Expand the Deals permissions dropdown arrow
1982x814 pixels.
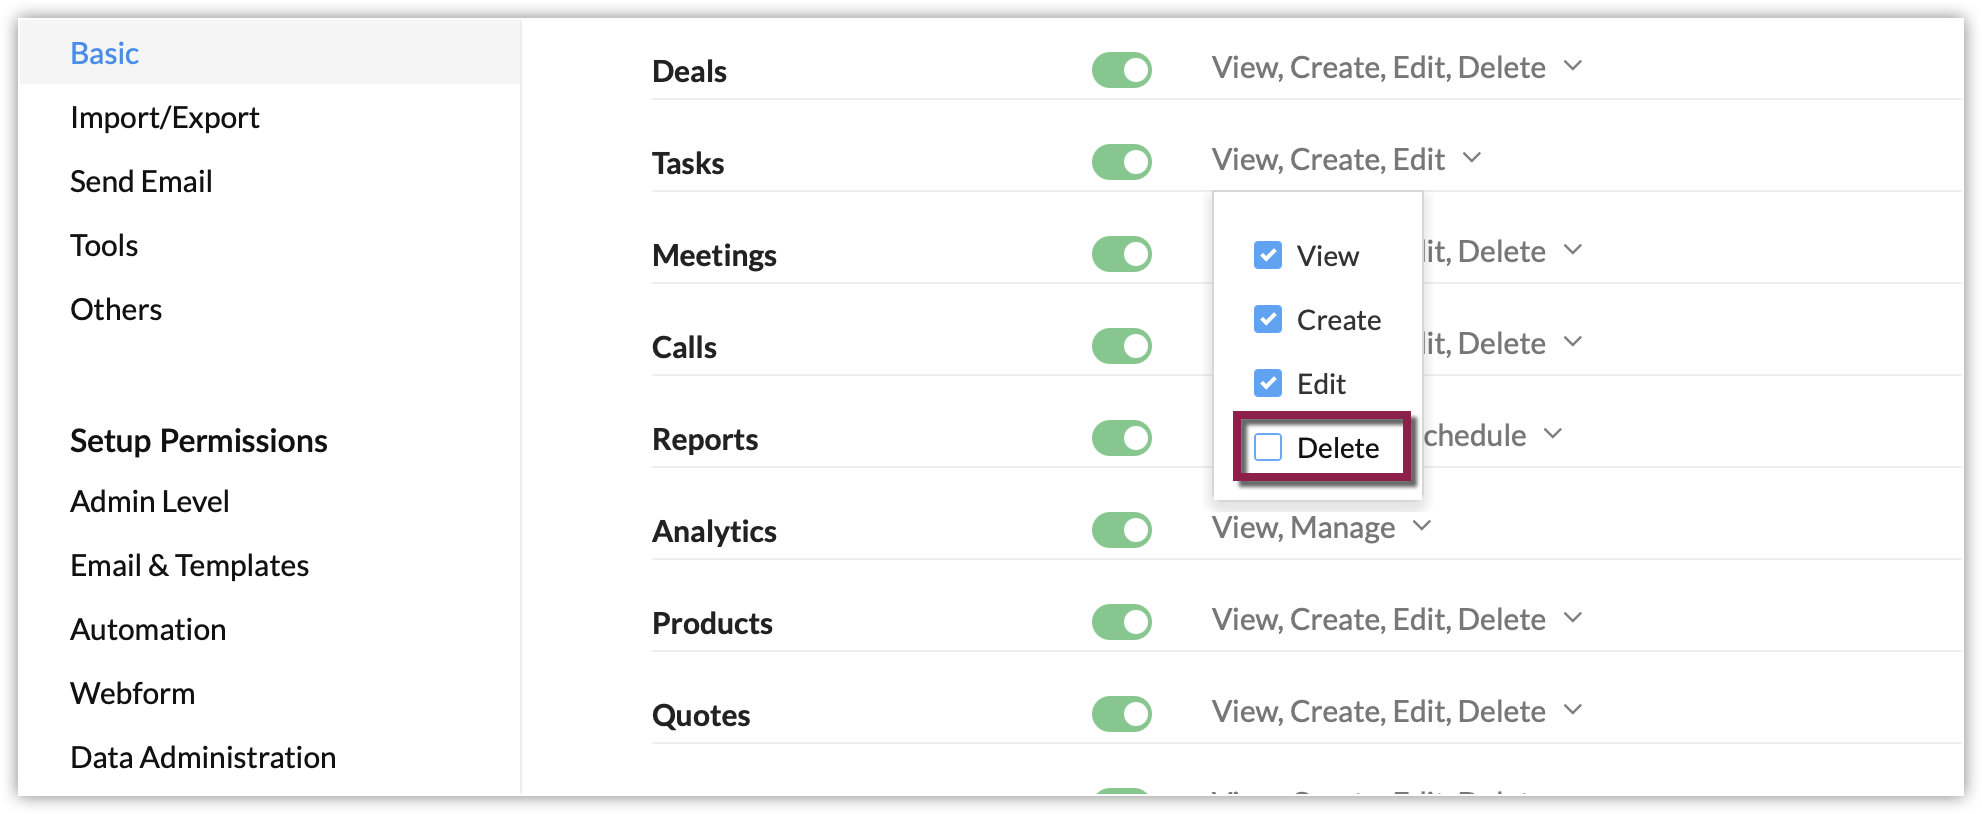point(1573,66)
